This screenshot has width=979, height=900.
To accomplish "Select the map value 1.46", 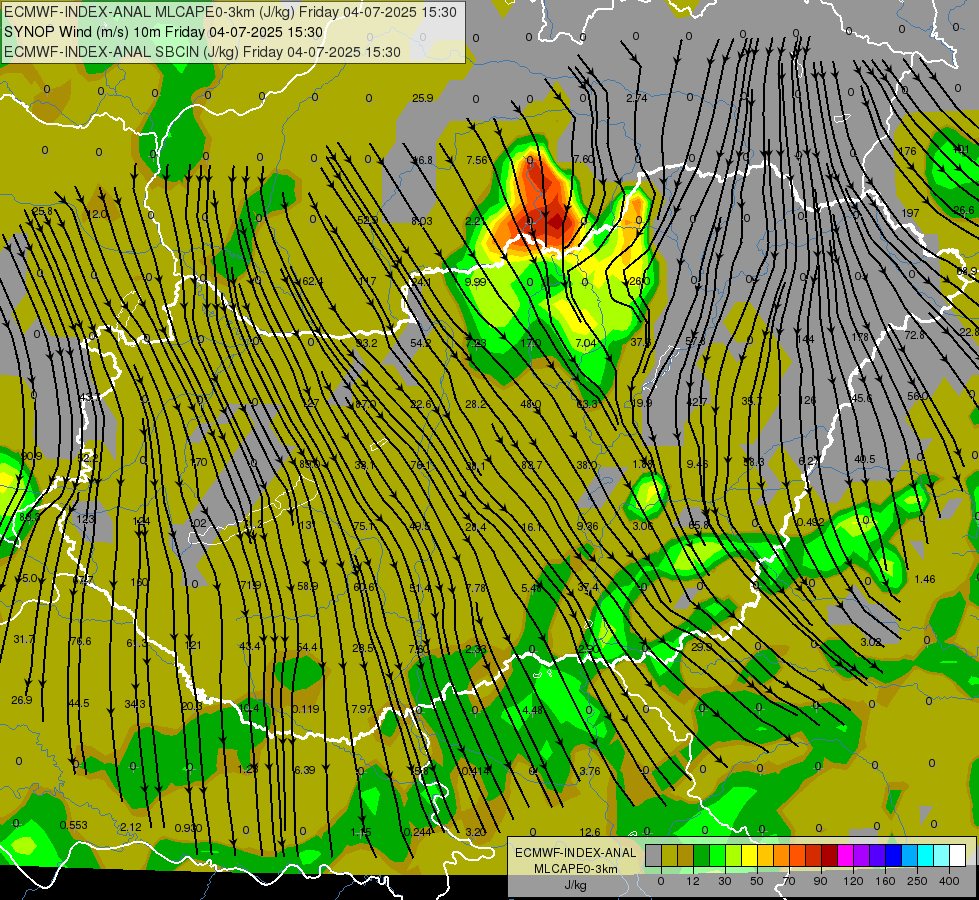I will coord(925,579).
